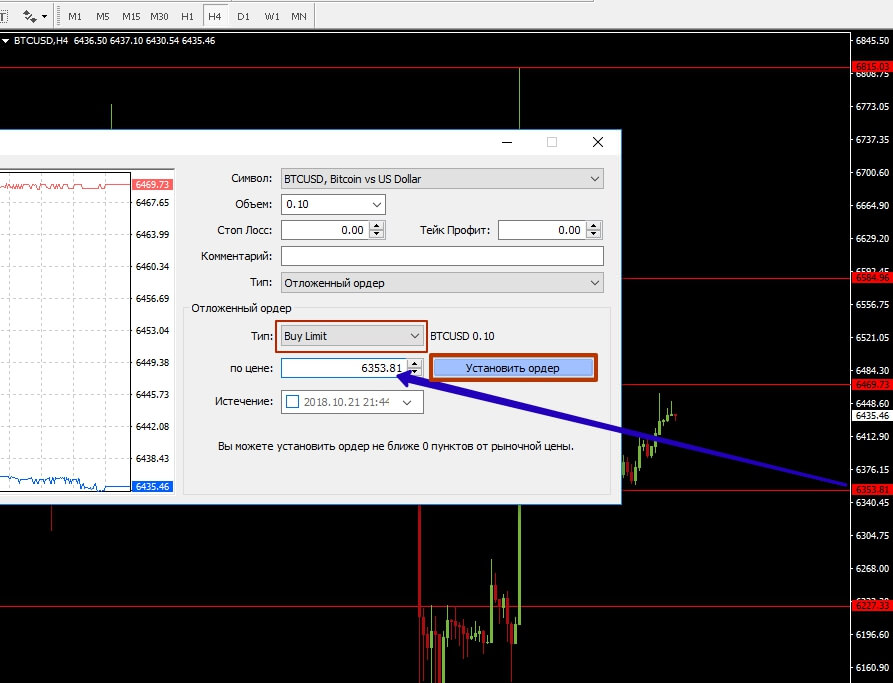This screenshot has height=683, width=893.
Task: Open the Символ BTCUSD dropdown
Action: (x=441, y=179)
